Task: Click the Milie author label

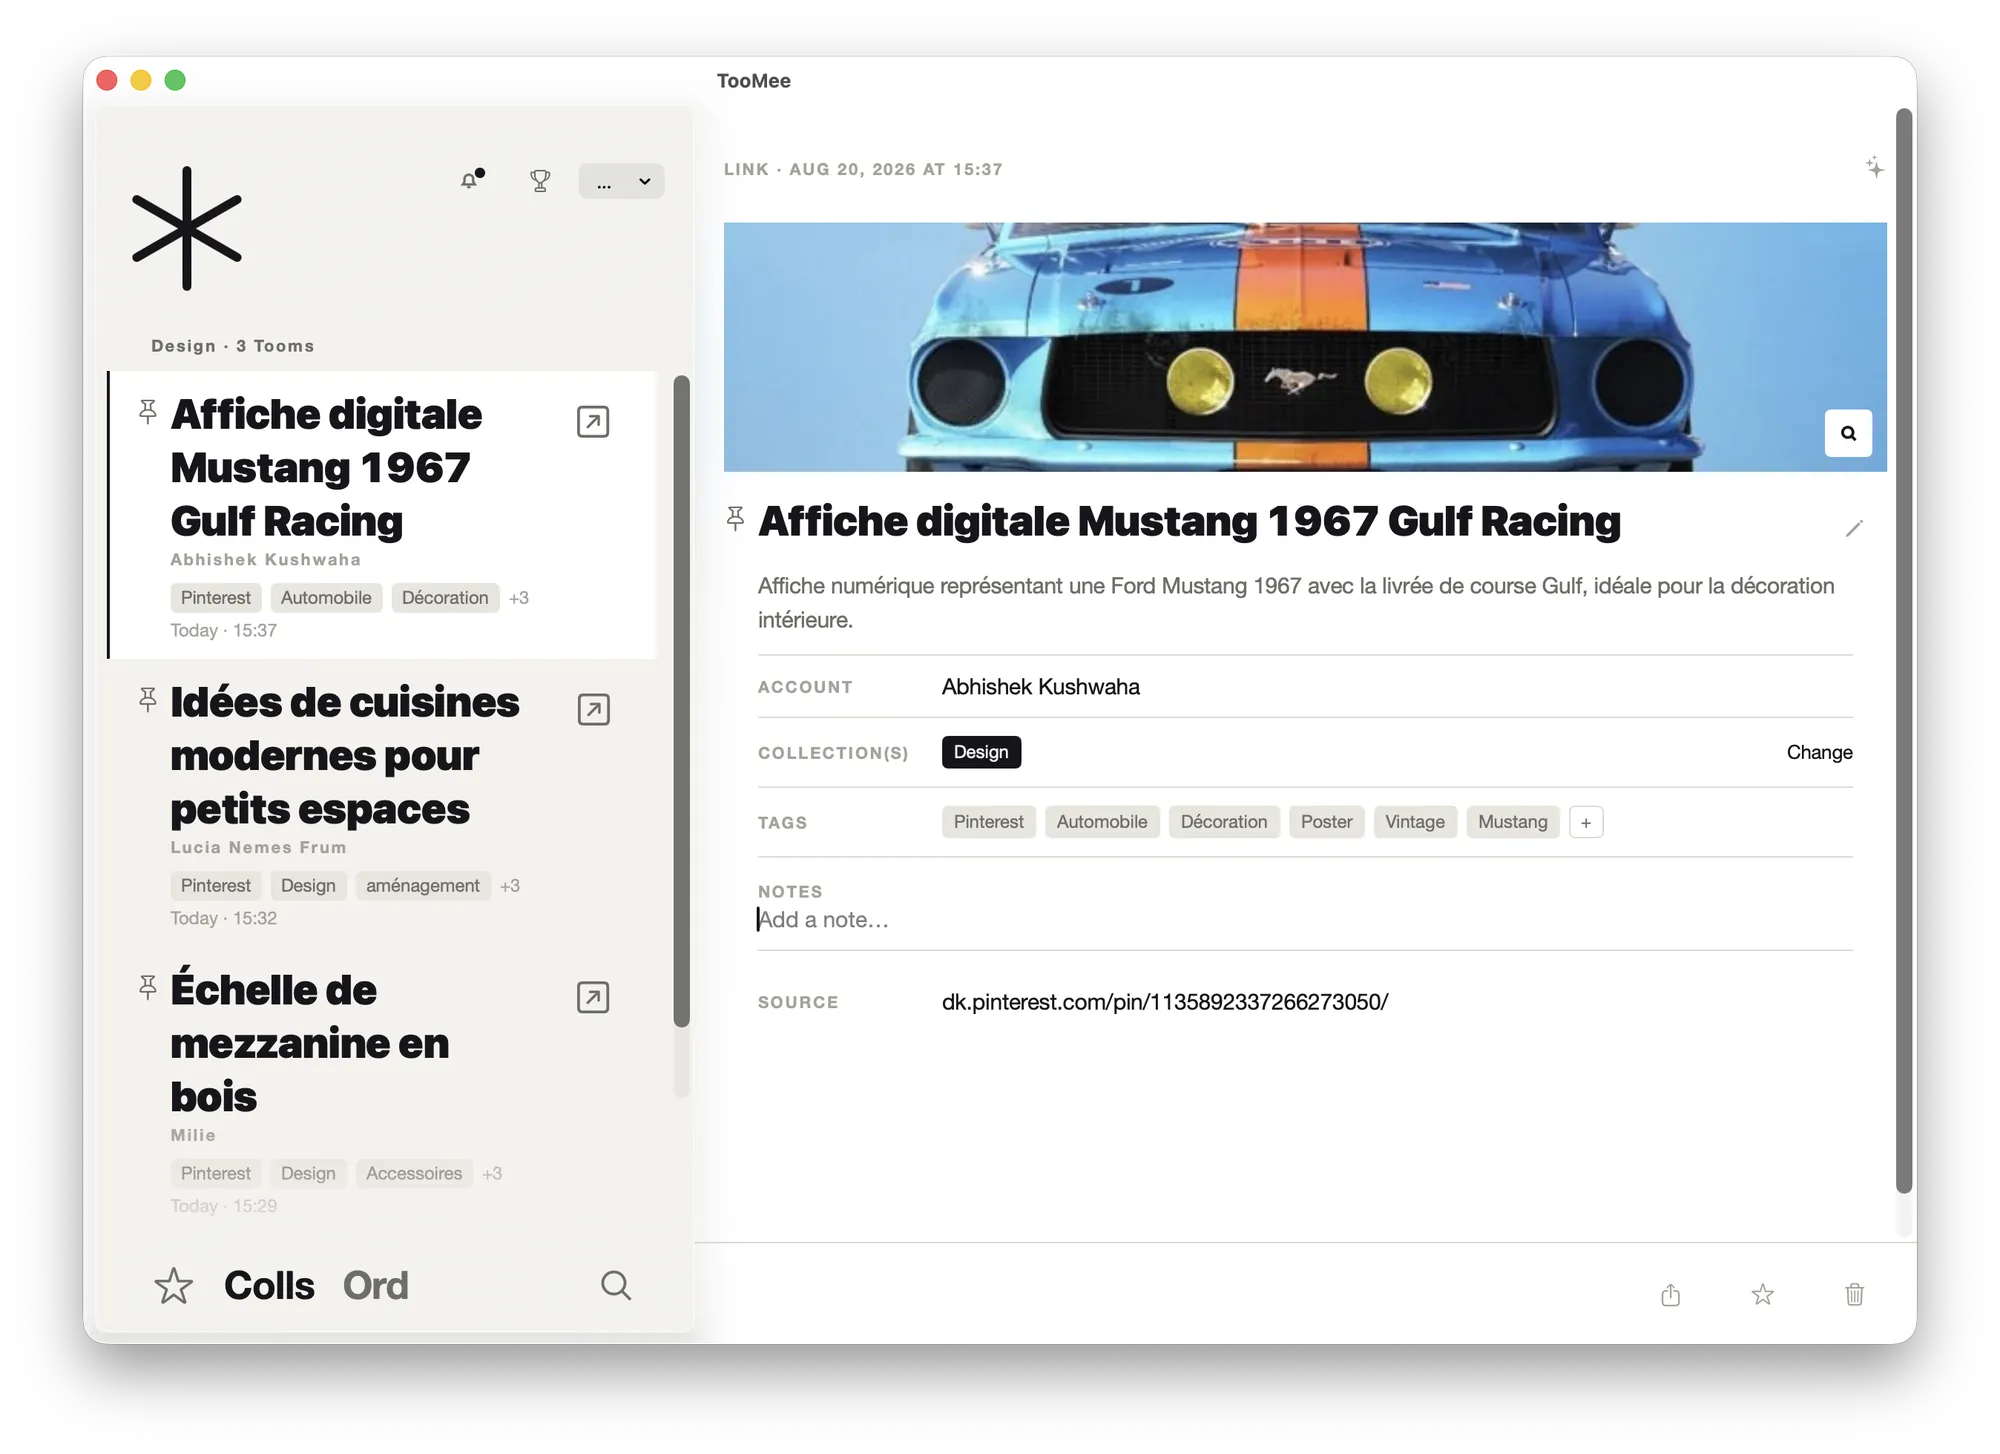Action: click(193, 1135)
